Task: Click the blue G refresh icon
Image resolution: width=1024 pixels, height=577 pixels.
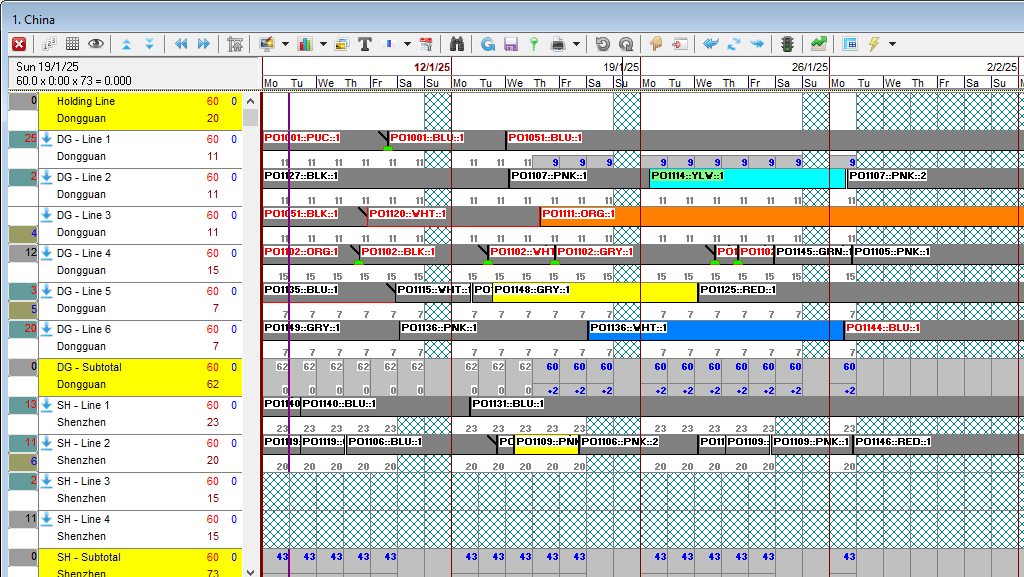Action: click(x=487, y=44)
